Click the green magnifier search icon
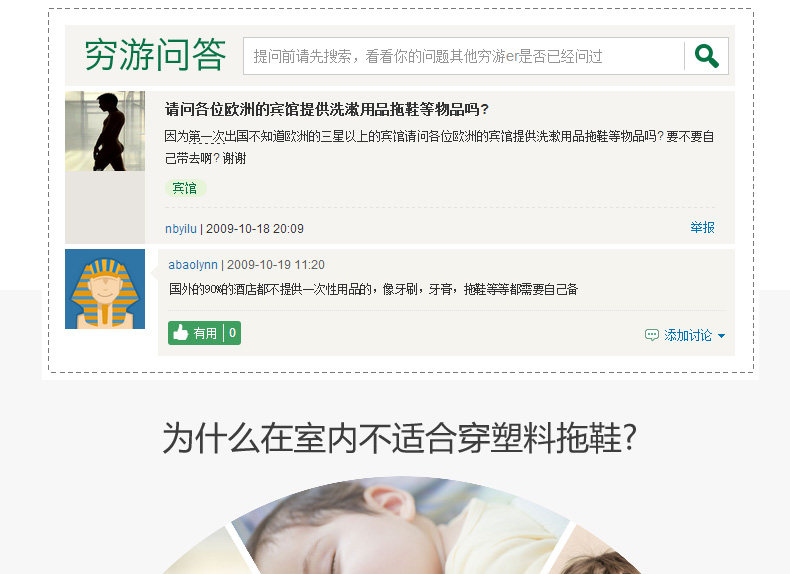The width and height of the screenshot is (790, 574). pyautogui.click(x=706, y=56)
